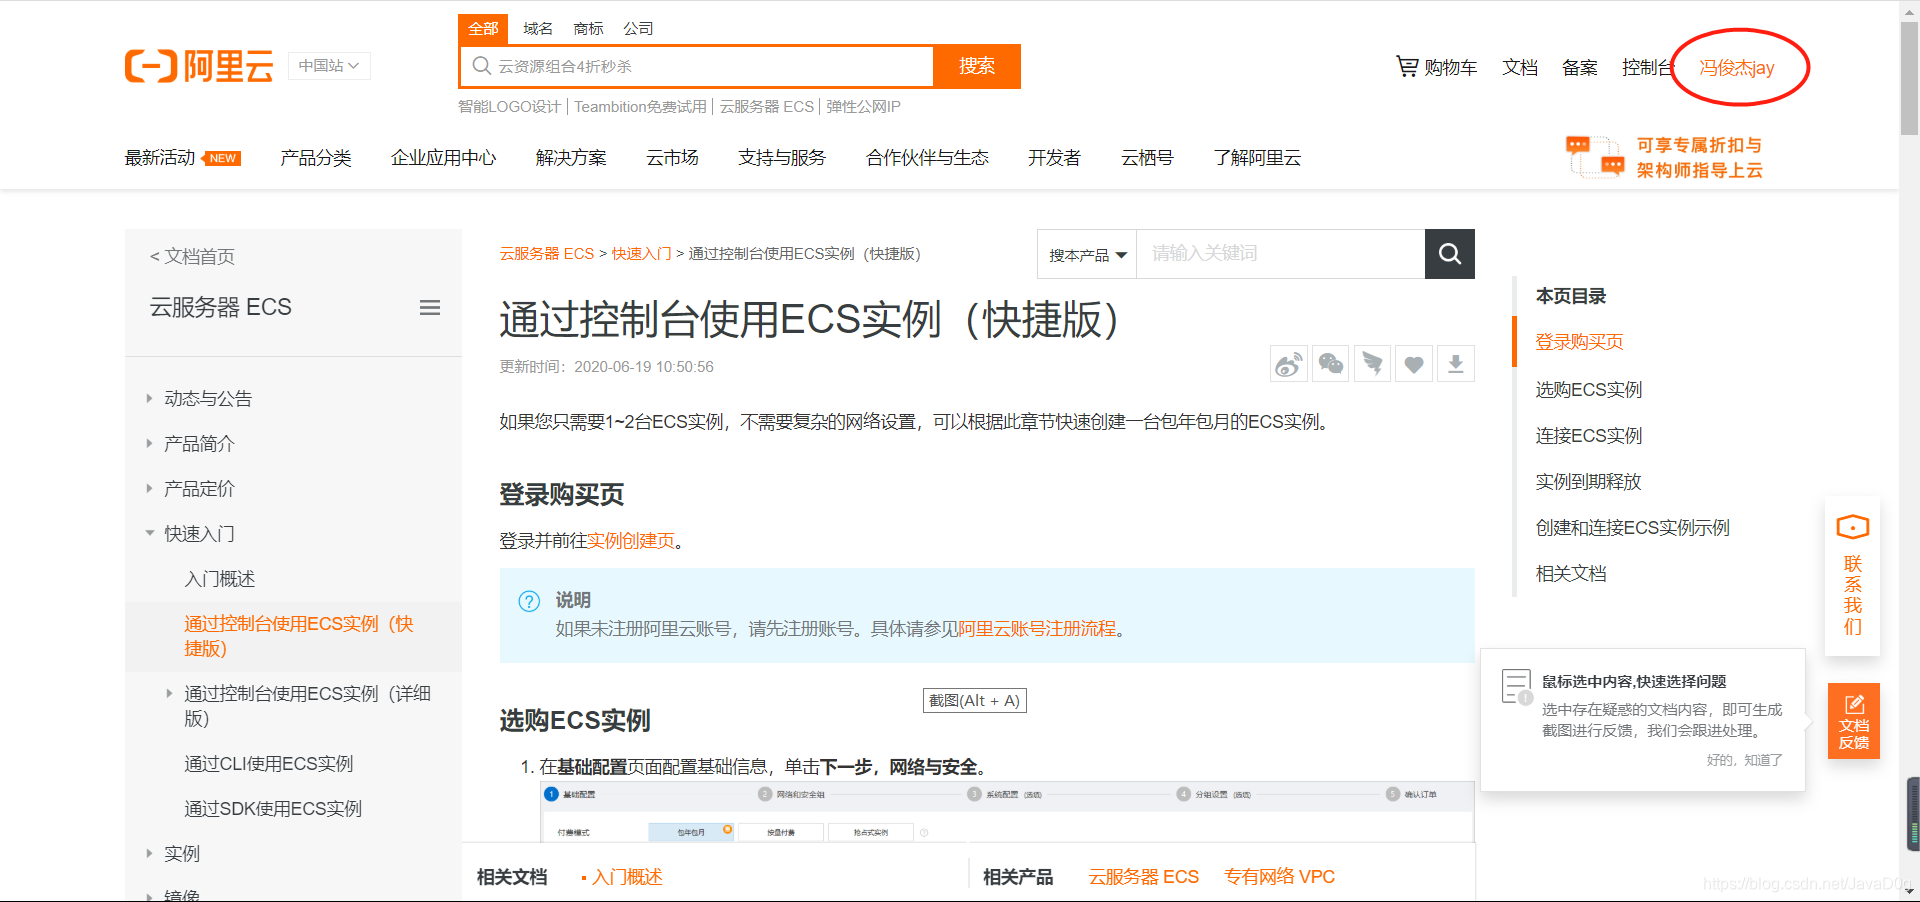Viewport: 1920px width, 902px height.
Task: Open 入门概述 in sidebar tree
Action: [220, 579]
